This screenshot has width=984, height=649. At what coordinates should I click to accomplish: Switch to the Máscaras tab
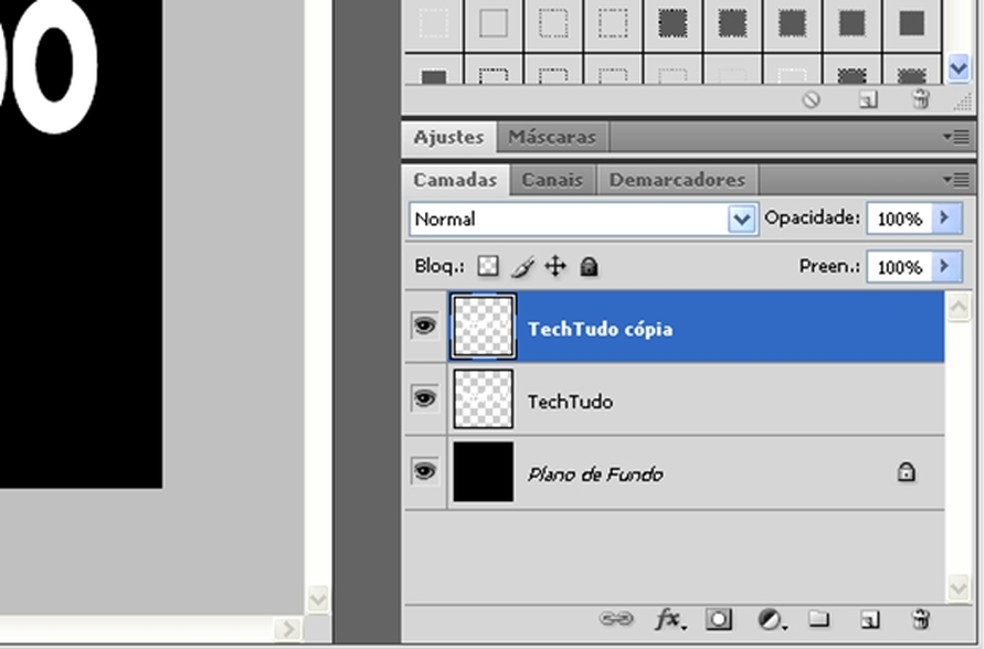coord(552,137)
